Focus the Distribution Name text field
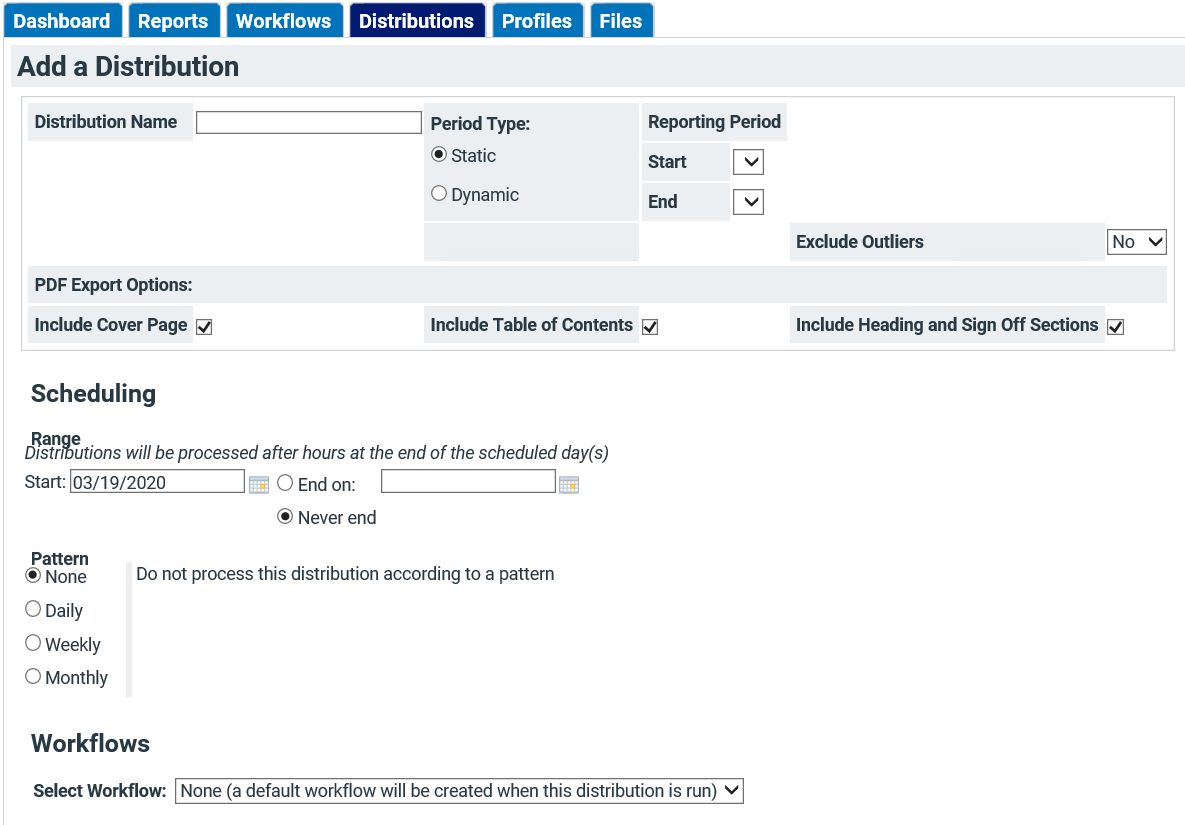 point(308,122)
